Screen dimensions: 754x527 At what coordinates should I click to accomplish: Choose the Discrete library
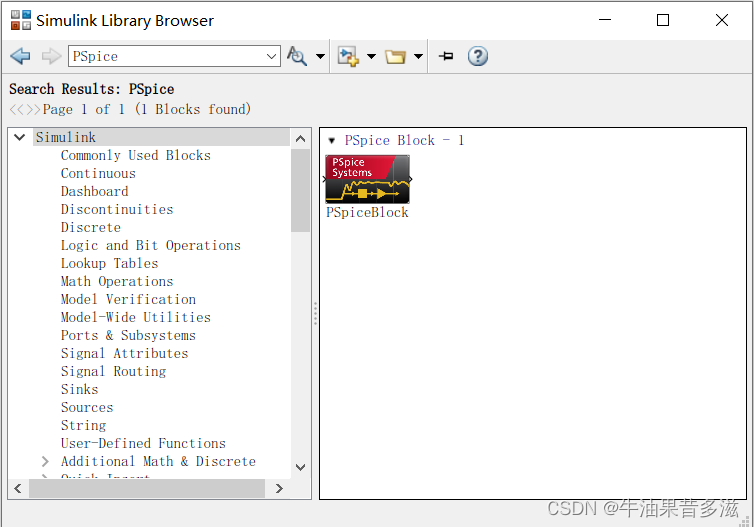(90, 227)
